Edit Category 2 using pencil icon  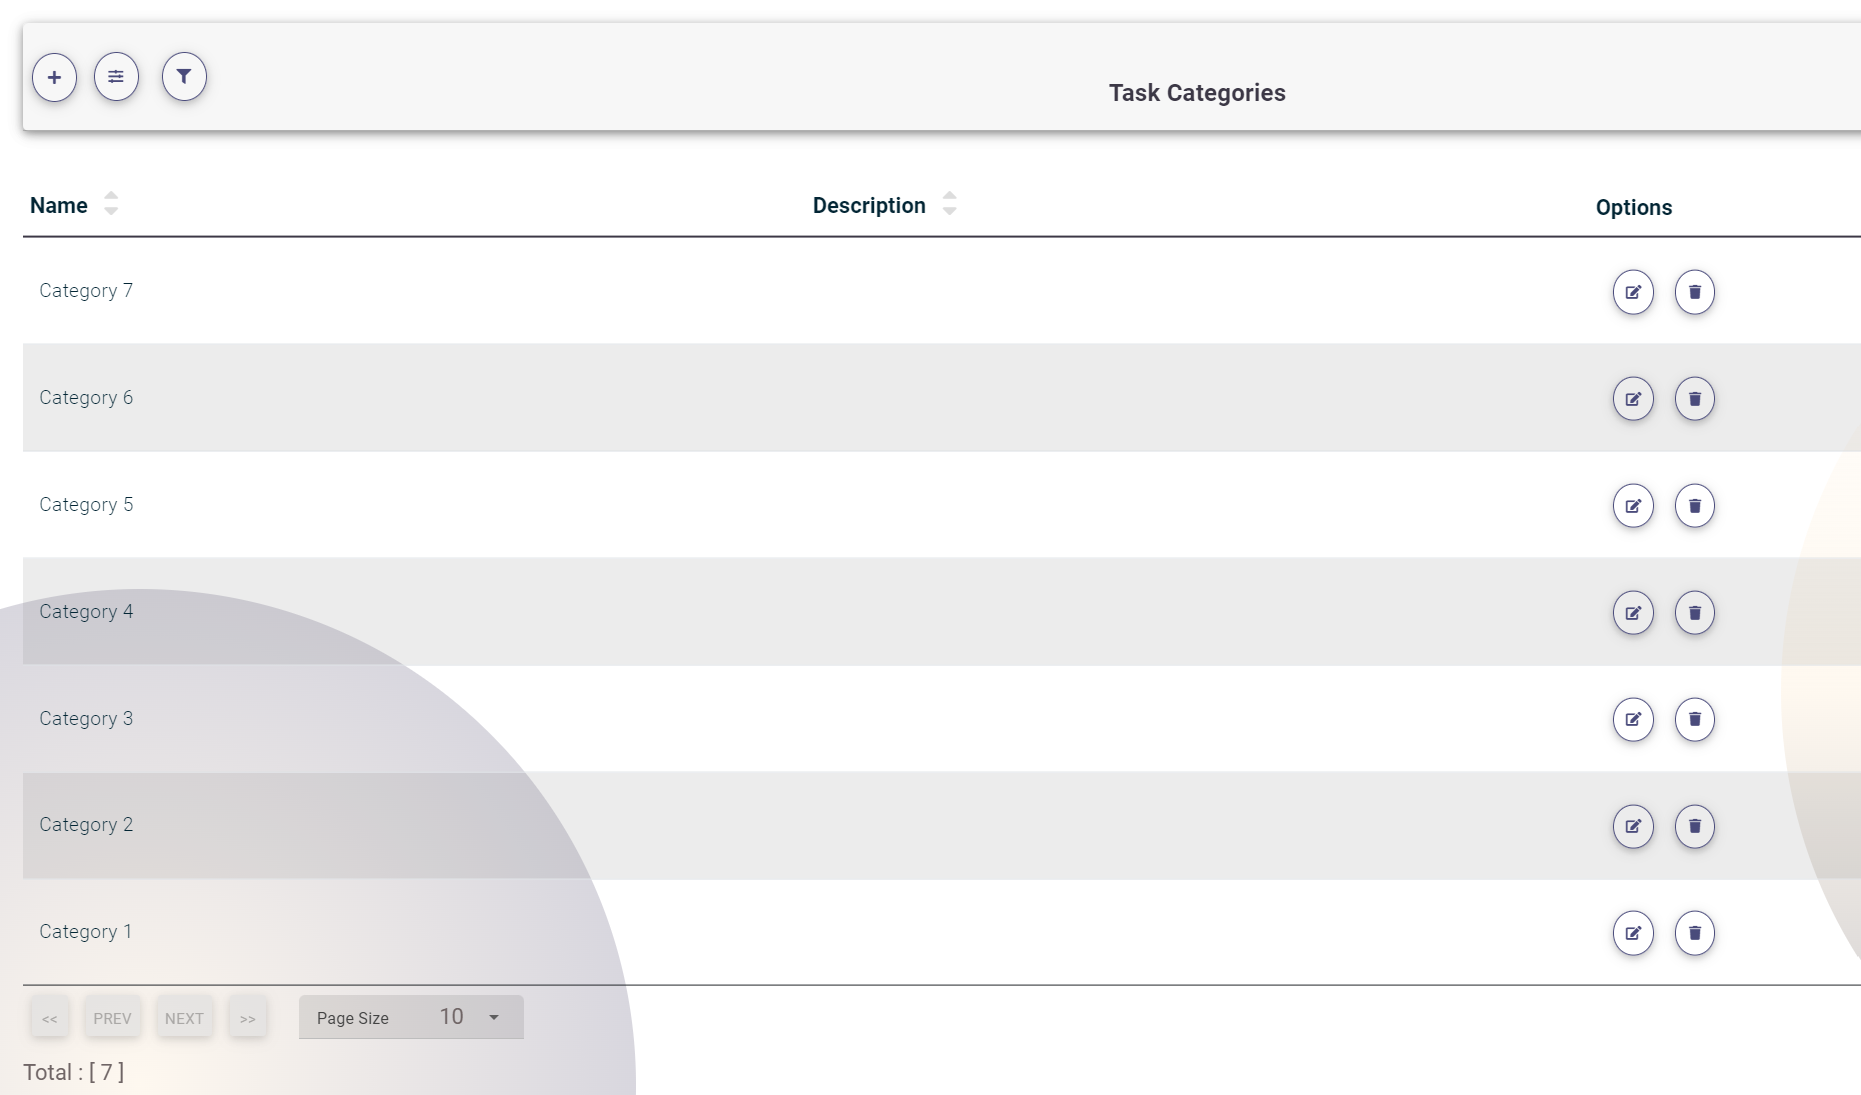[x=1633, y=826]
